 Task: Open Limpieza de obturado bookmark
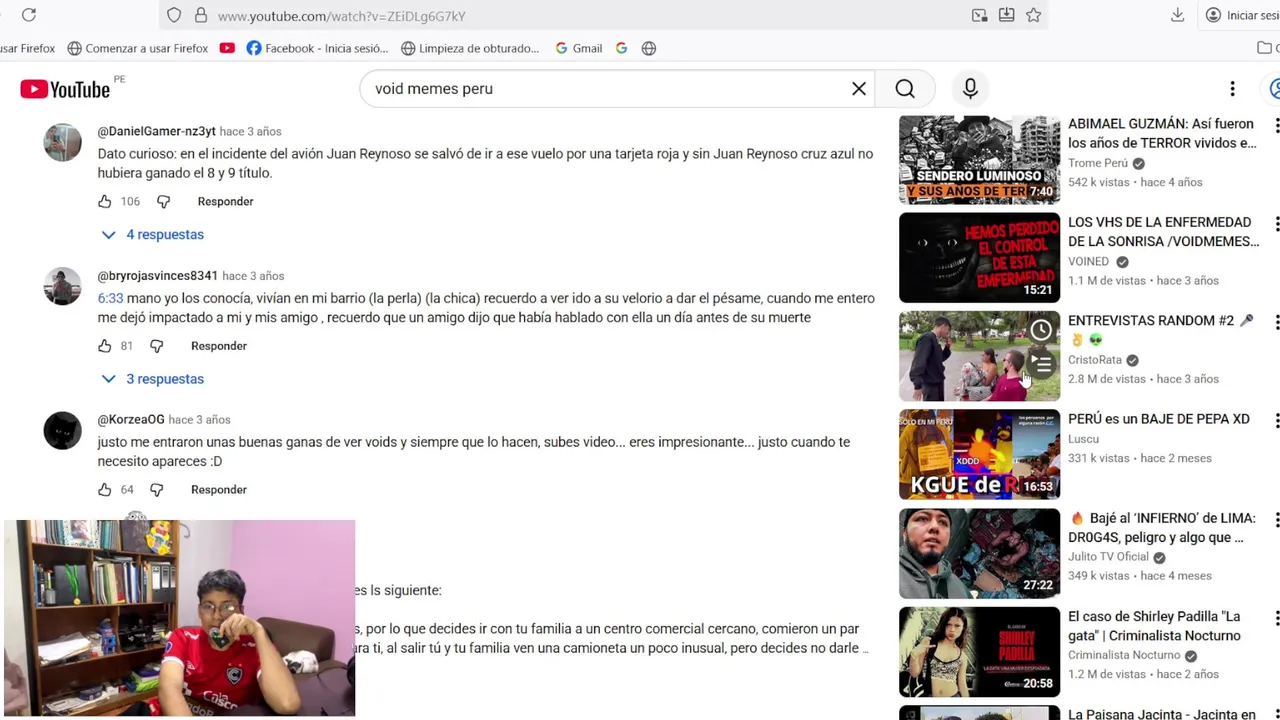tap(470, 48)
